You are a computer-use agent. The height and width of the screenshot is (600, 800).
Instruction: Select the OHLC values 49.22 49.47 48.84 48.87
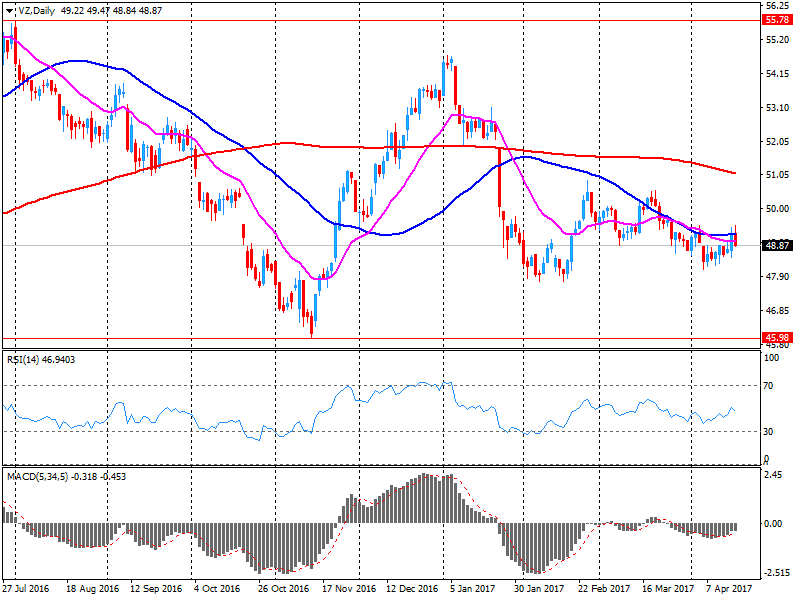point(111,11)
